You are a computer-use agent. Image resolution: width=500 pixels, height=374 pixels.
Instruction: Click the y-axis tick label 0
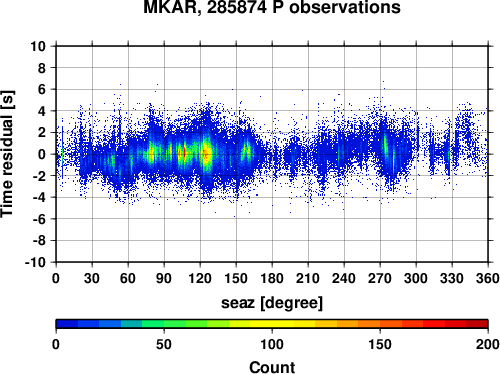point(42,154)
